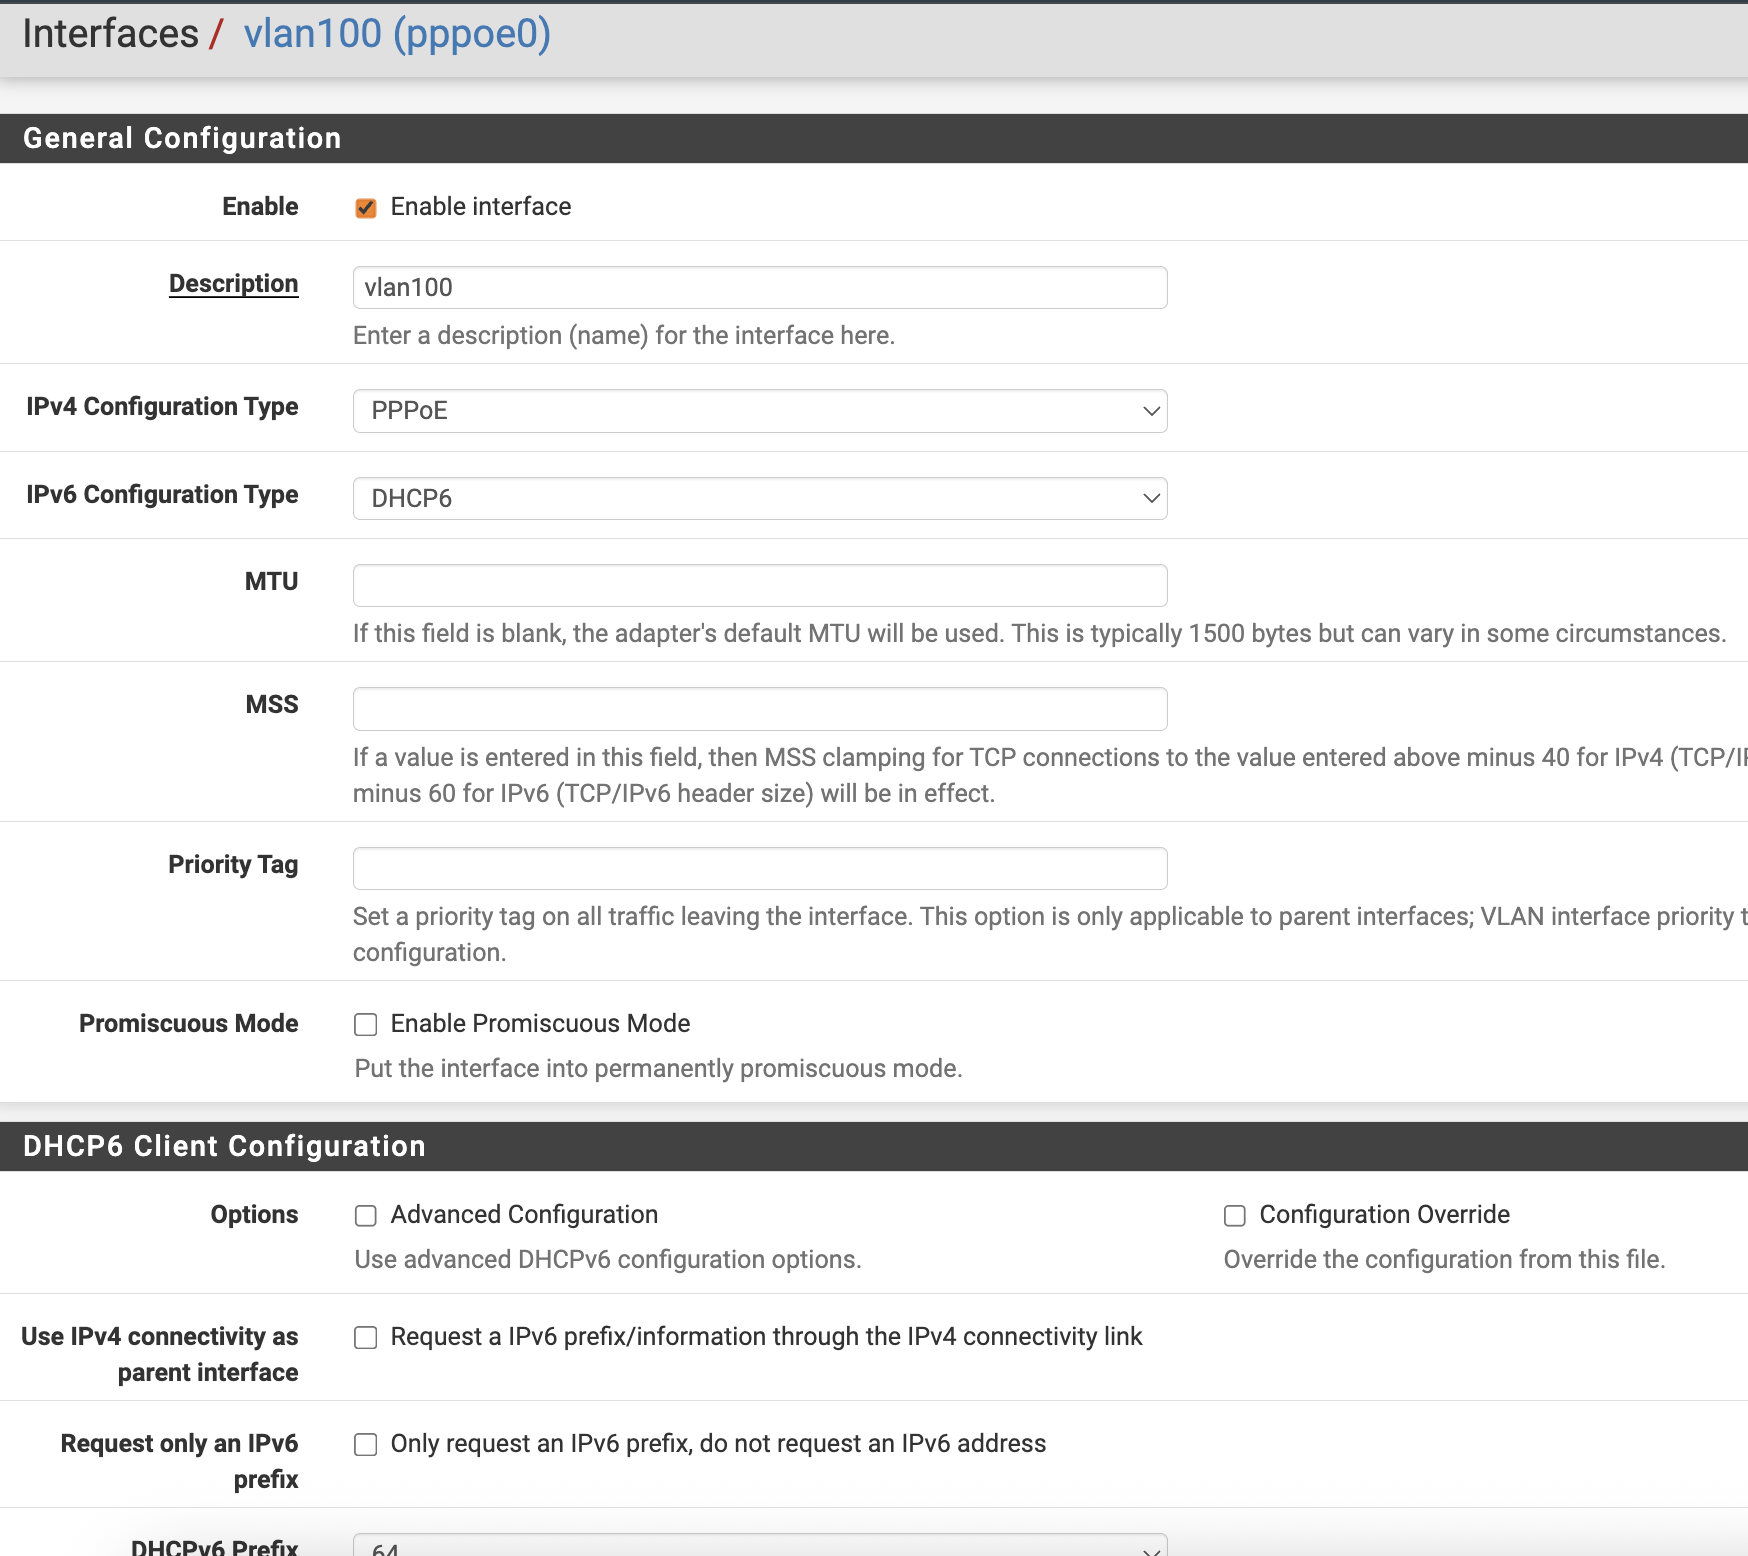The width and height of the screenshot is (1748, 1556).
Task: Focus the MSS input field
Action: (x=760, y=709)
